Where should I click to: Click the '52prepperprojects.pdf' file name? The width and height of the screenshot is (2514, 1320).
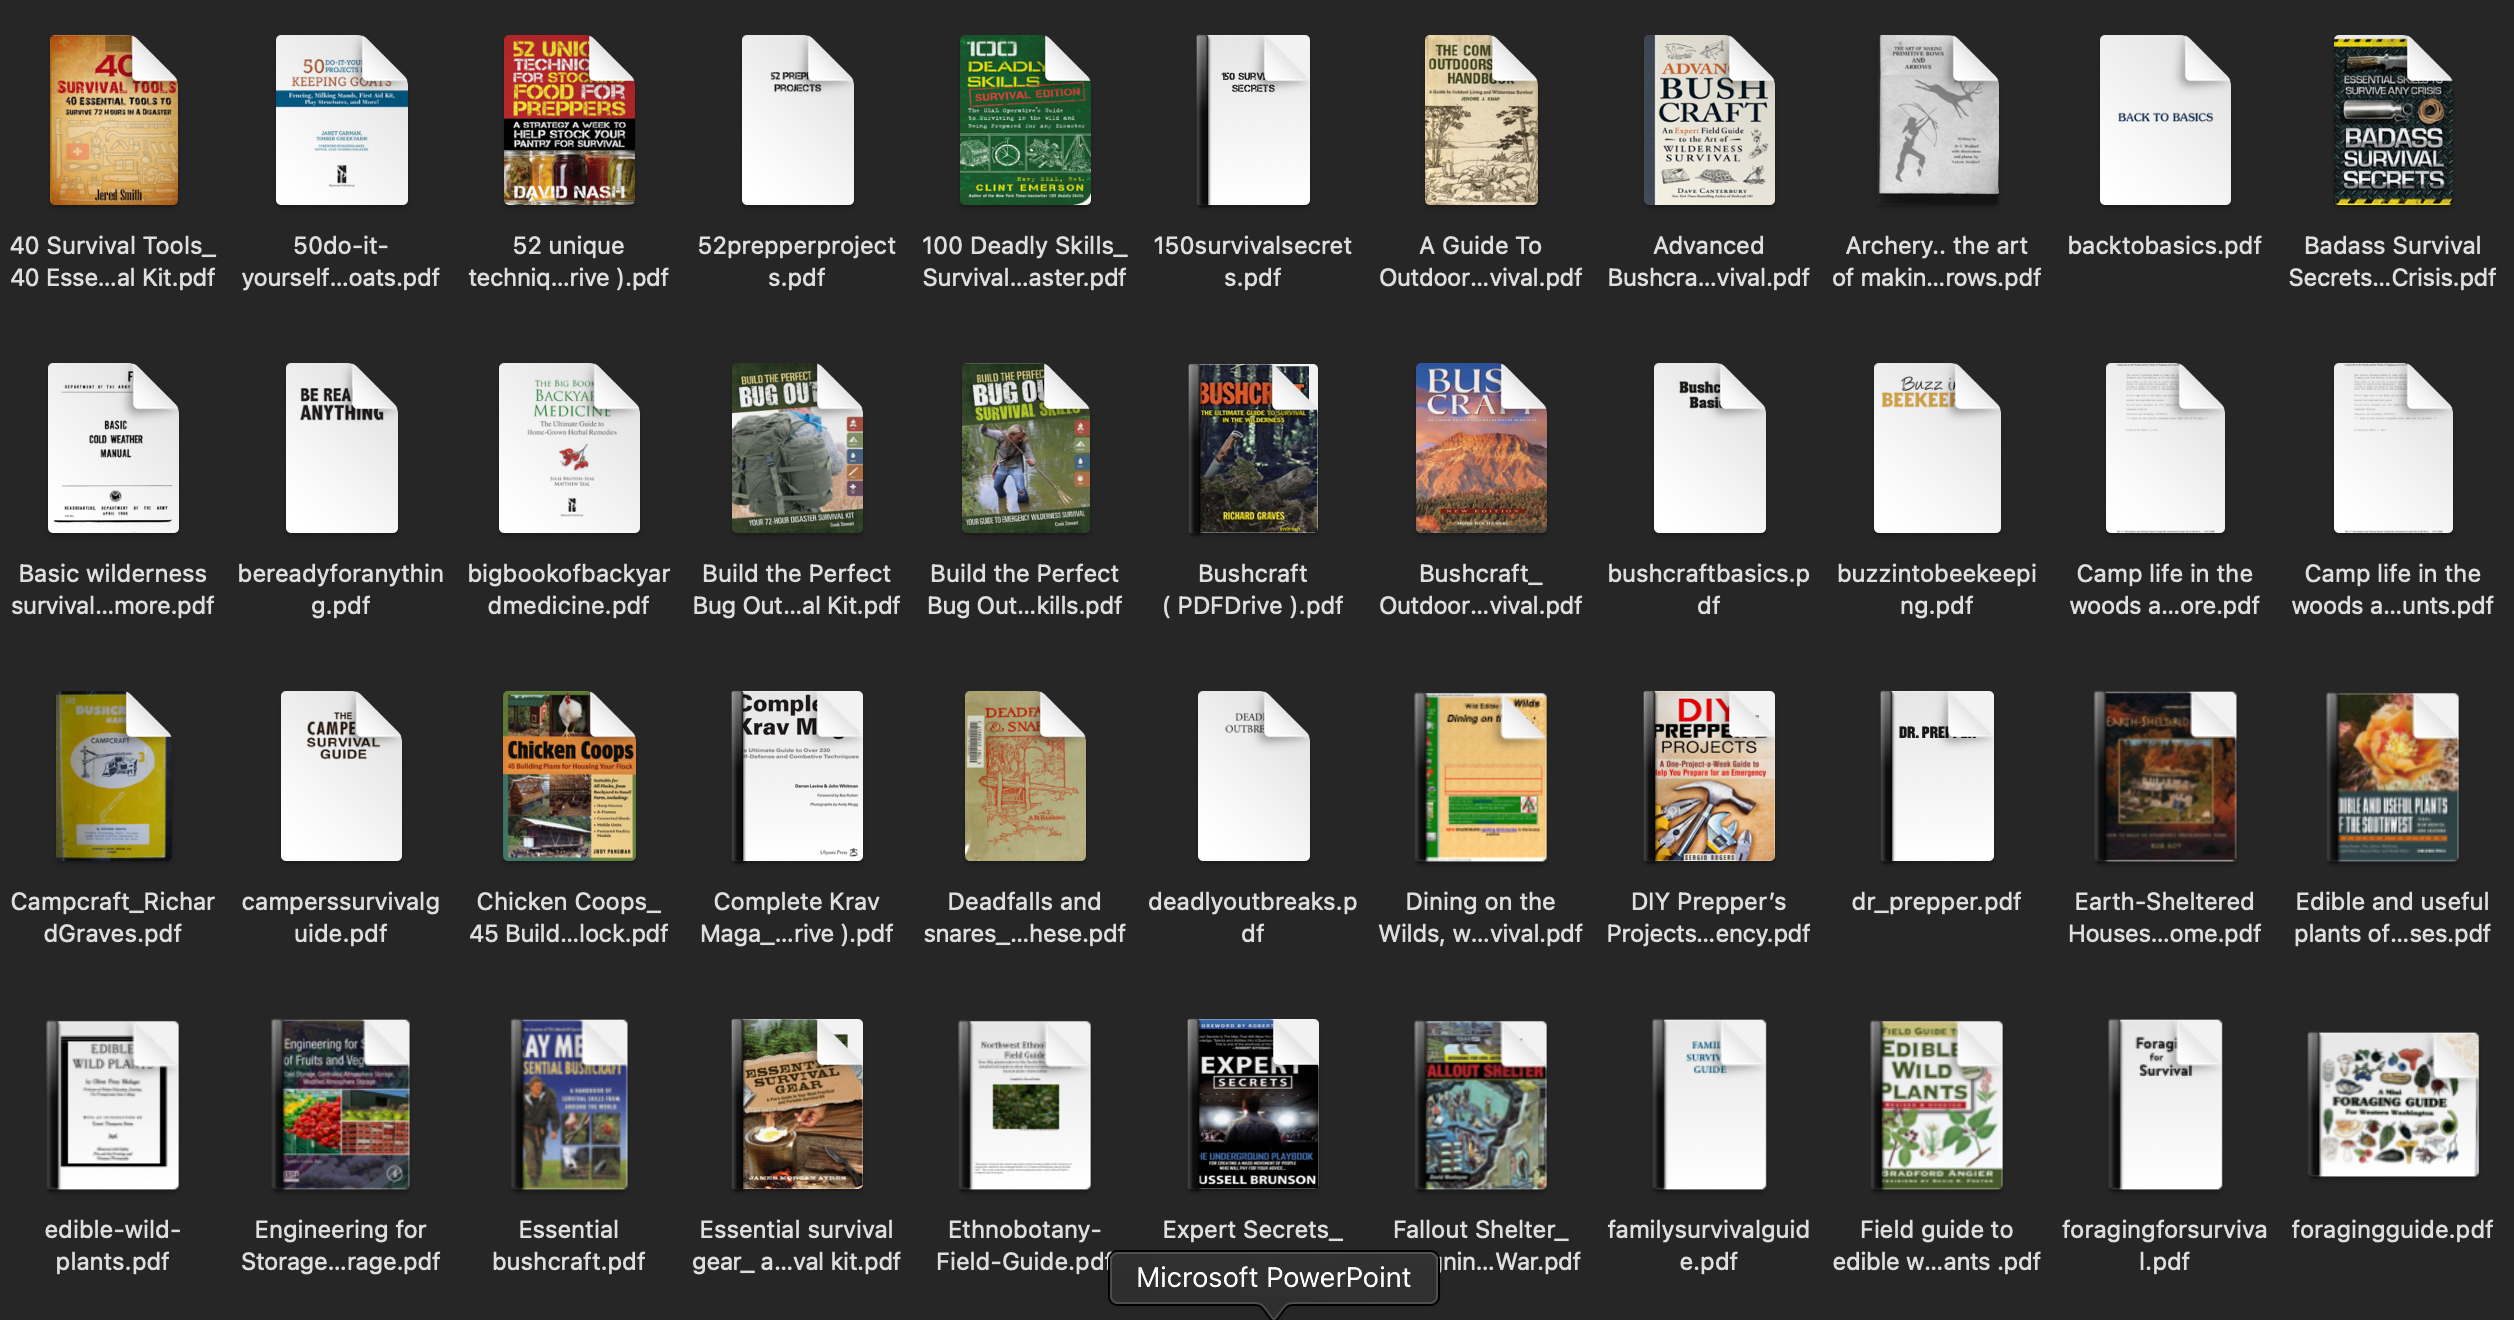[x=797, y=261]
